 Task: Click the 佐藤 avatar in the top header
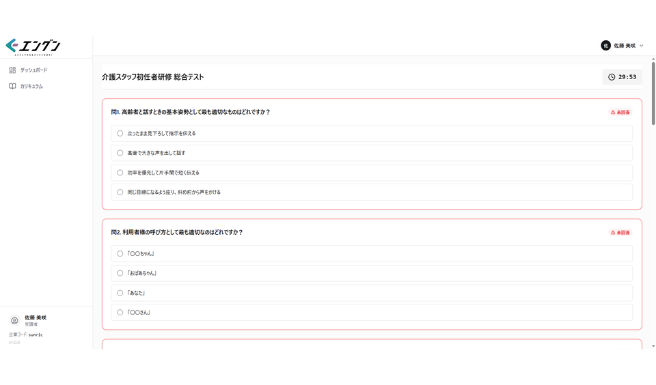click(x=605, y=45)
